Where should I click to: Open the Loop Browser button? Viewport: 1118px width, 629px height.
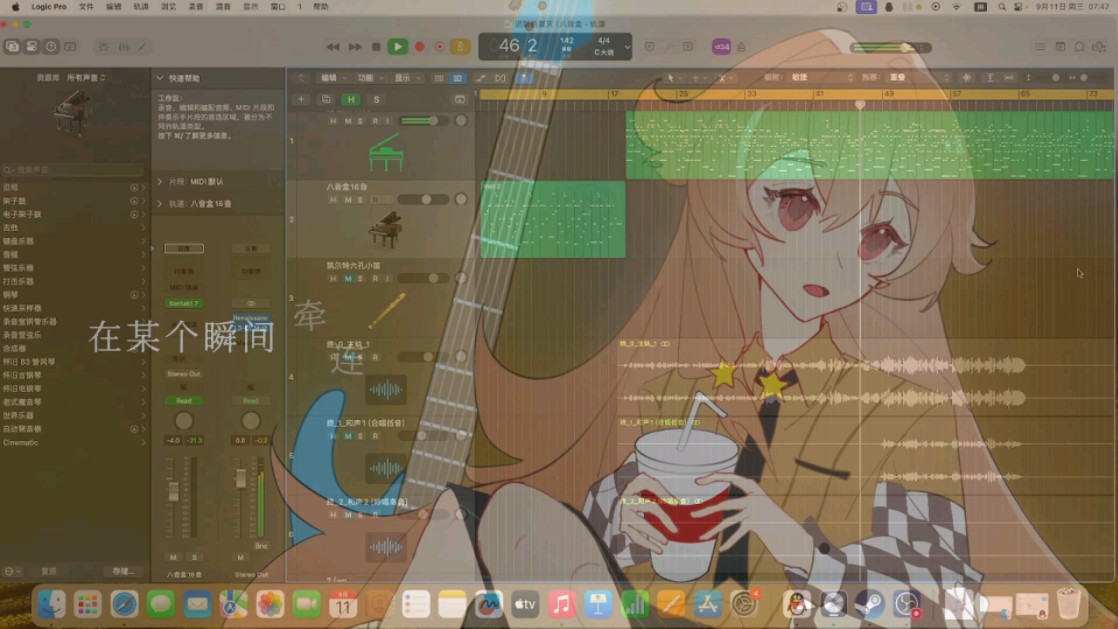coord(1079,47)
